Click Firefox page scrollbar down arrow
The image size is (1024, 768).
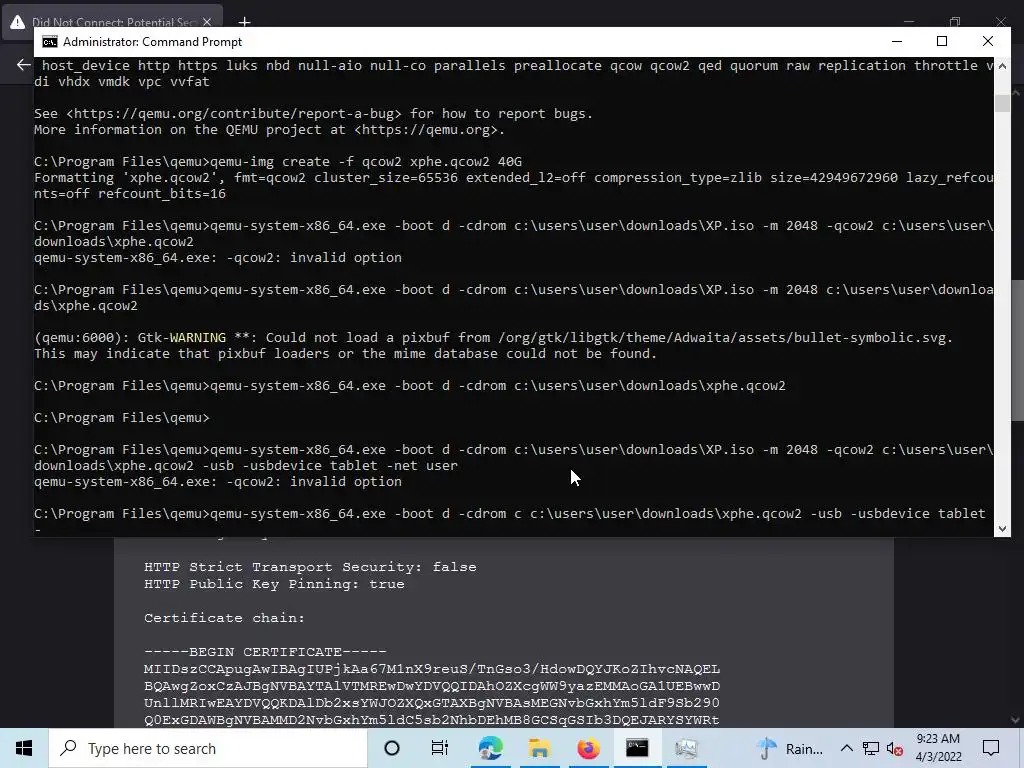click(1016, 720)
